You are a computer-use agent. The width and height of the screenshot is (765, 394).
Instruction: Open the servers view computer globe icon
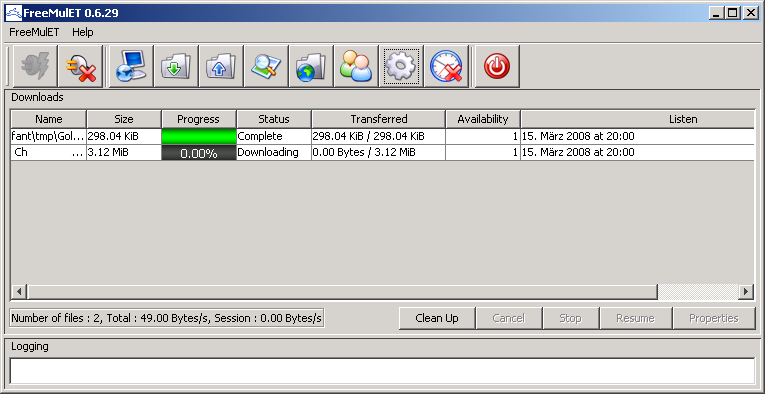pos(131,66)
